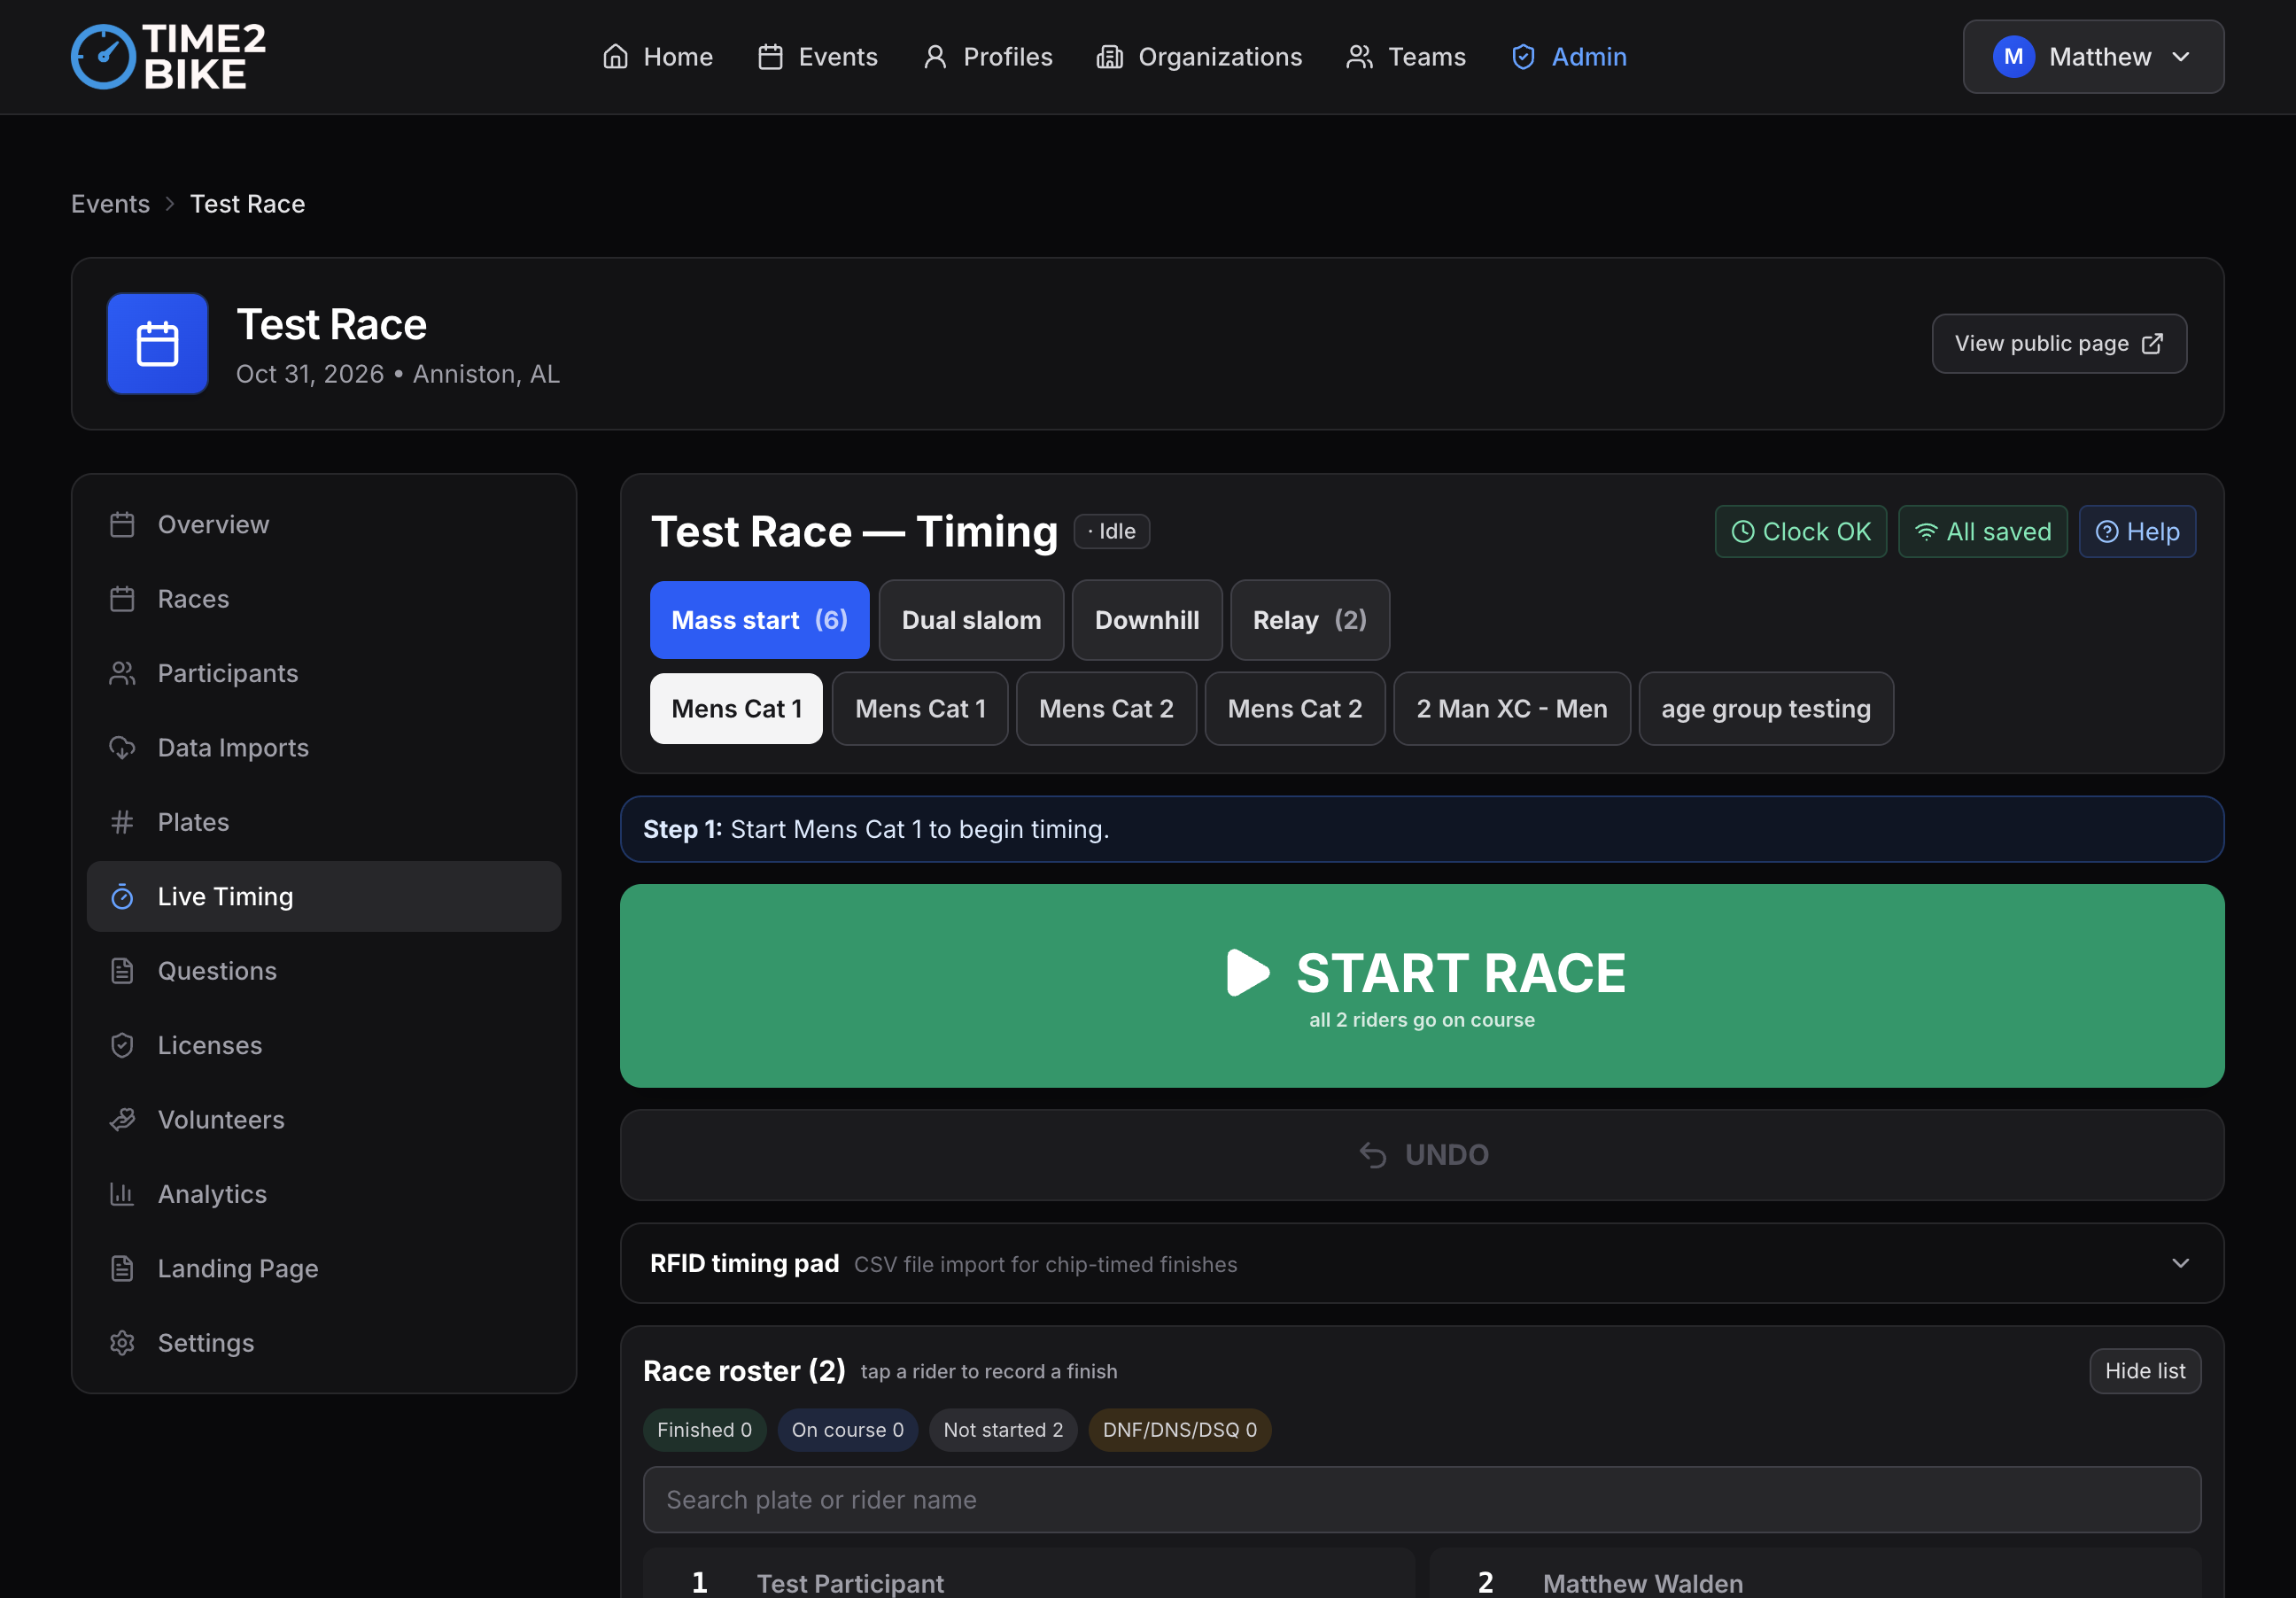Select the age group testing race
Image resolution: width=2296 pixels, height=1598 pixels.
point(1765,708)
